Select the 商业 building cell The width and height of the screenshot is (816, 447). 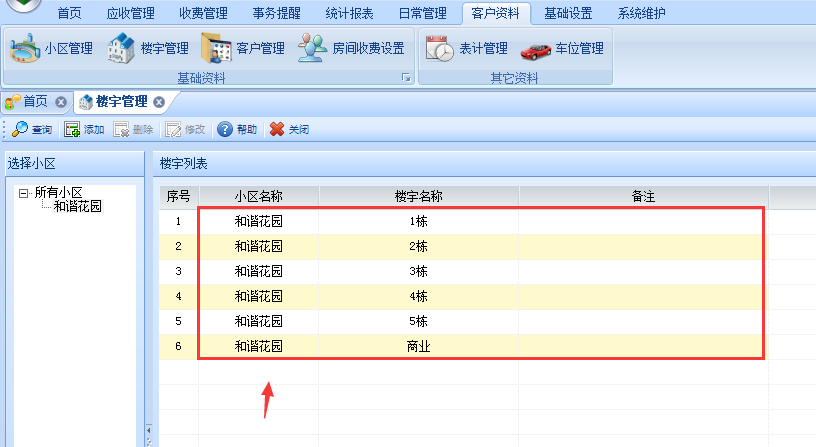[x=418, y=346]
